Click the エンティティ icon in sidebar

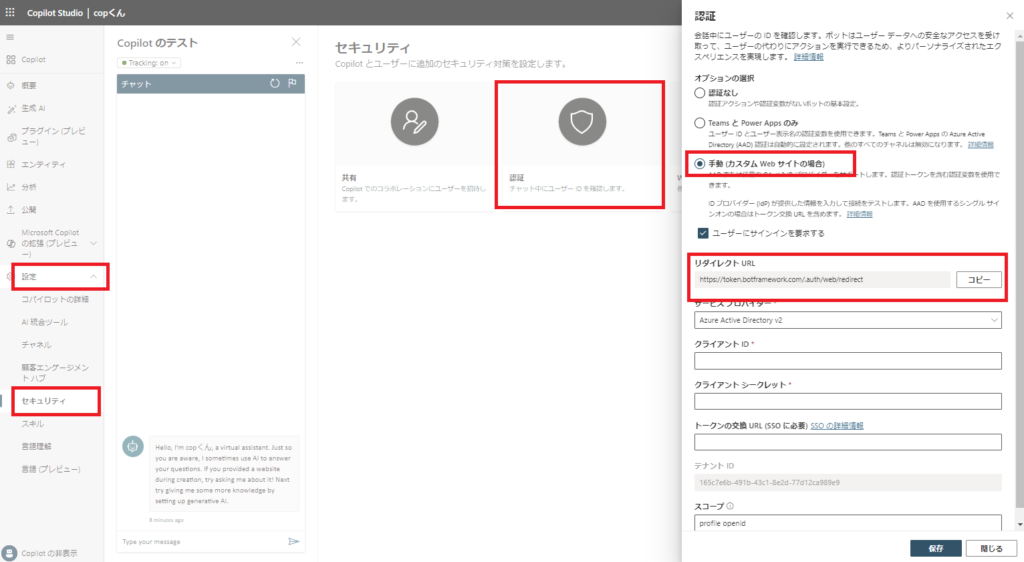coord(11,164)
